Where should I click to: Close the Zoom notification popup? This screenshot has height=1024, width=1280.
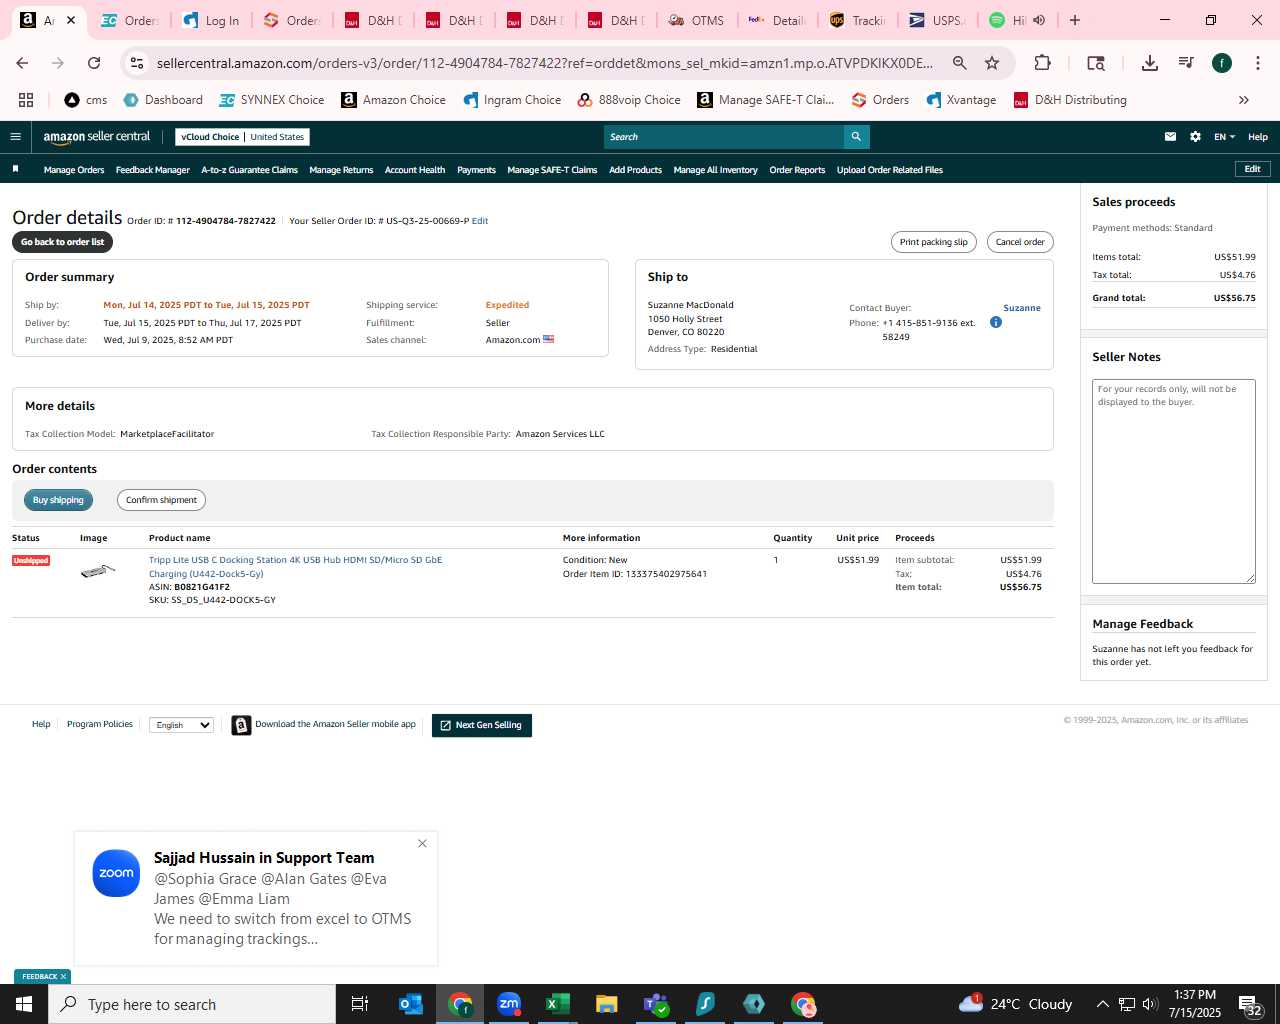point(422,843)
